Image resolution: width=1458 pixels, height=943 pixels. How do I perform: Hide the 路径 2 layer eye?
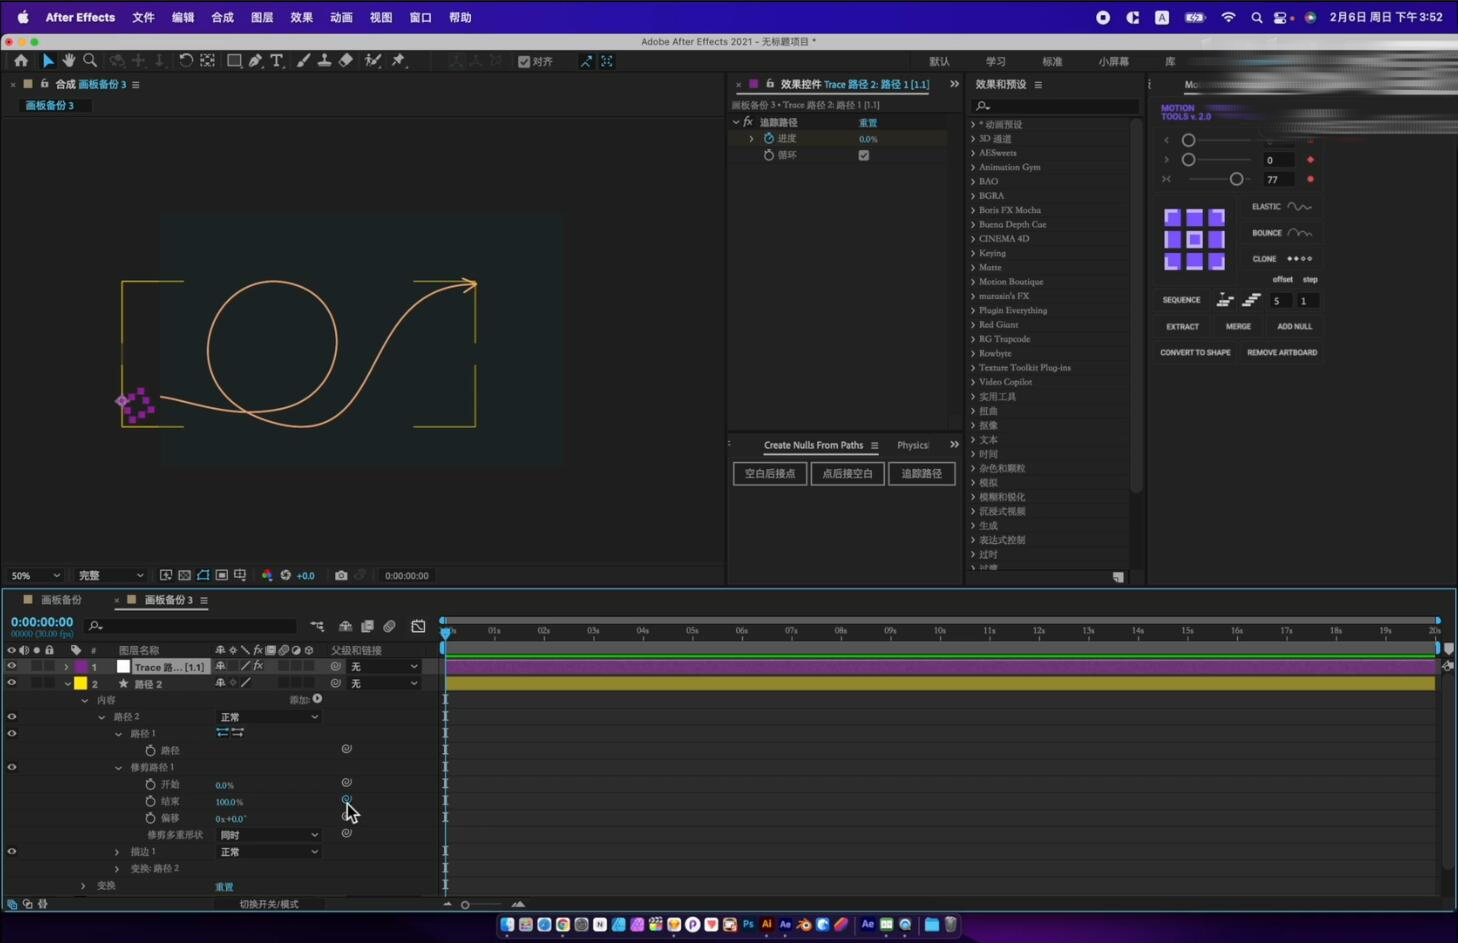point(12,684)
